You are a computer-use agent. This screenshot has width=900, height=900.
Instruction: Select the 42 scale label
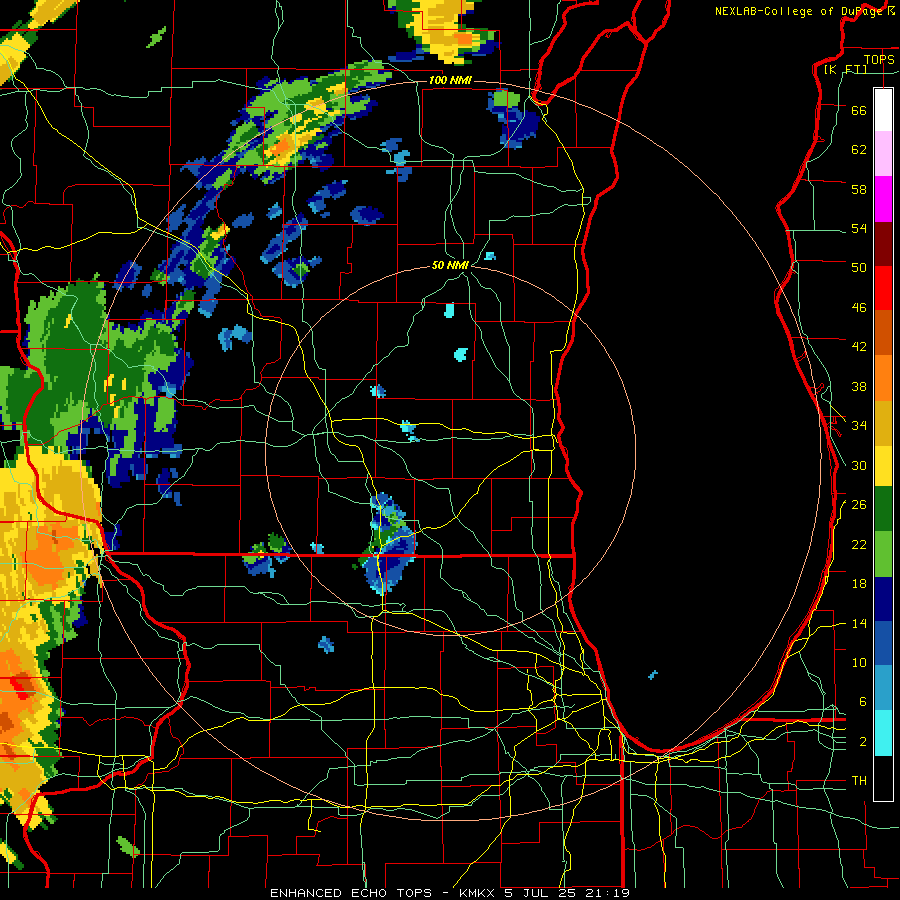click(859, 347)
